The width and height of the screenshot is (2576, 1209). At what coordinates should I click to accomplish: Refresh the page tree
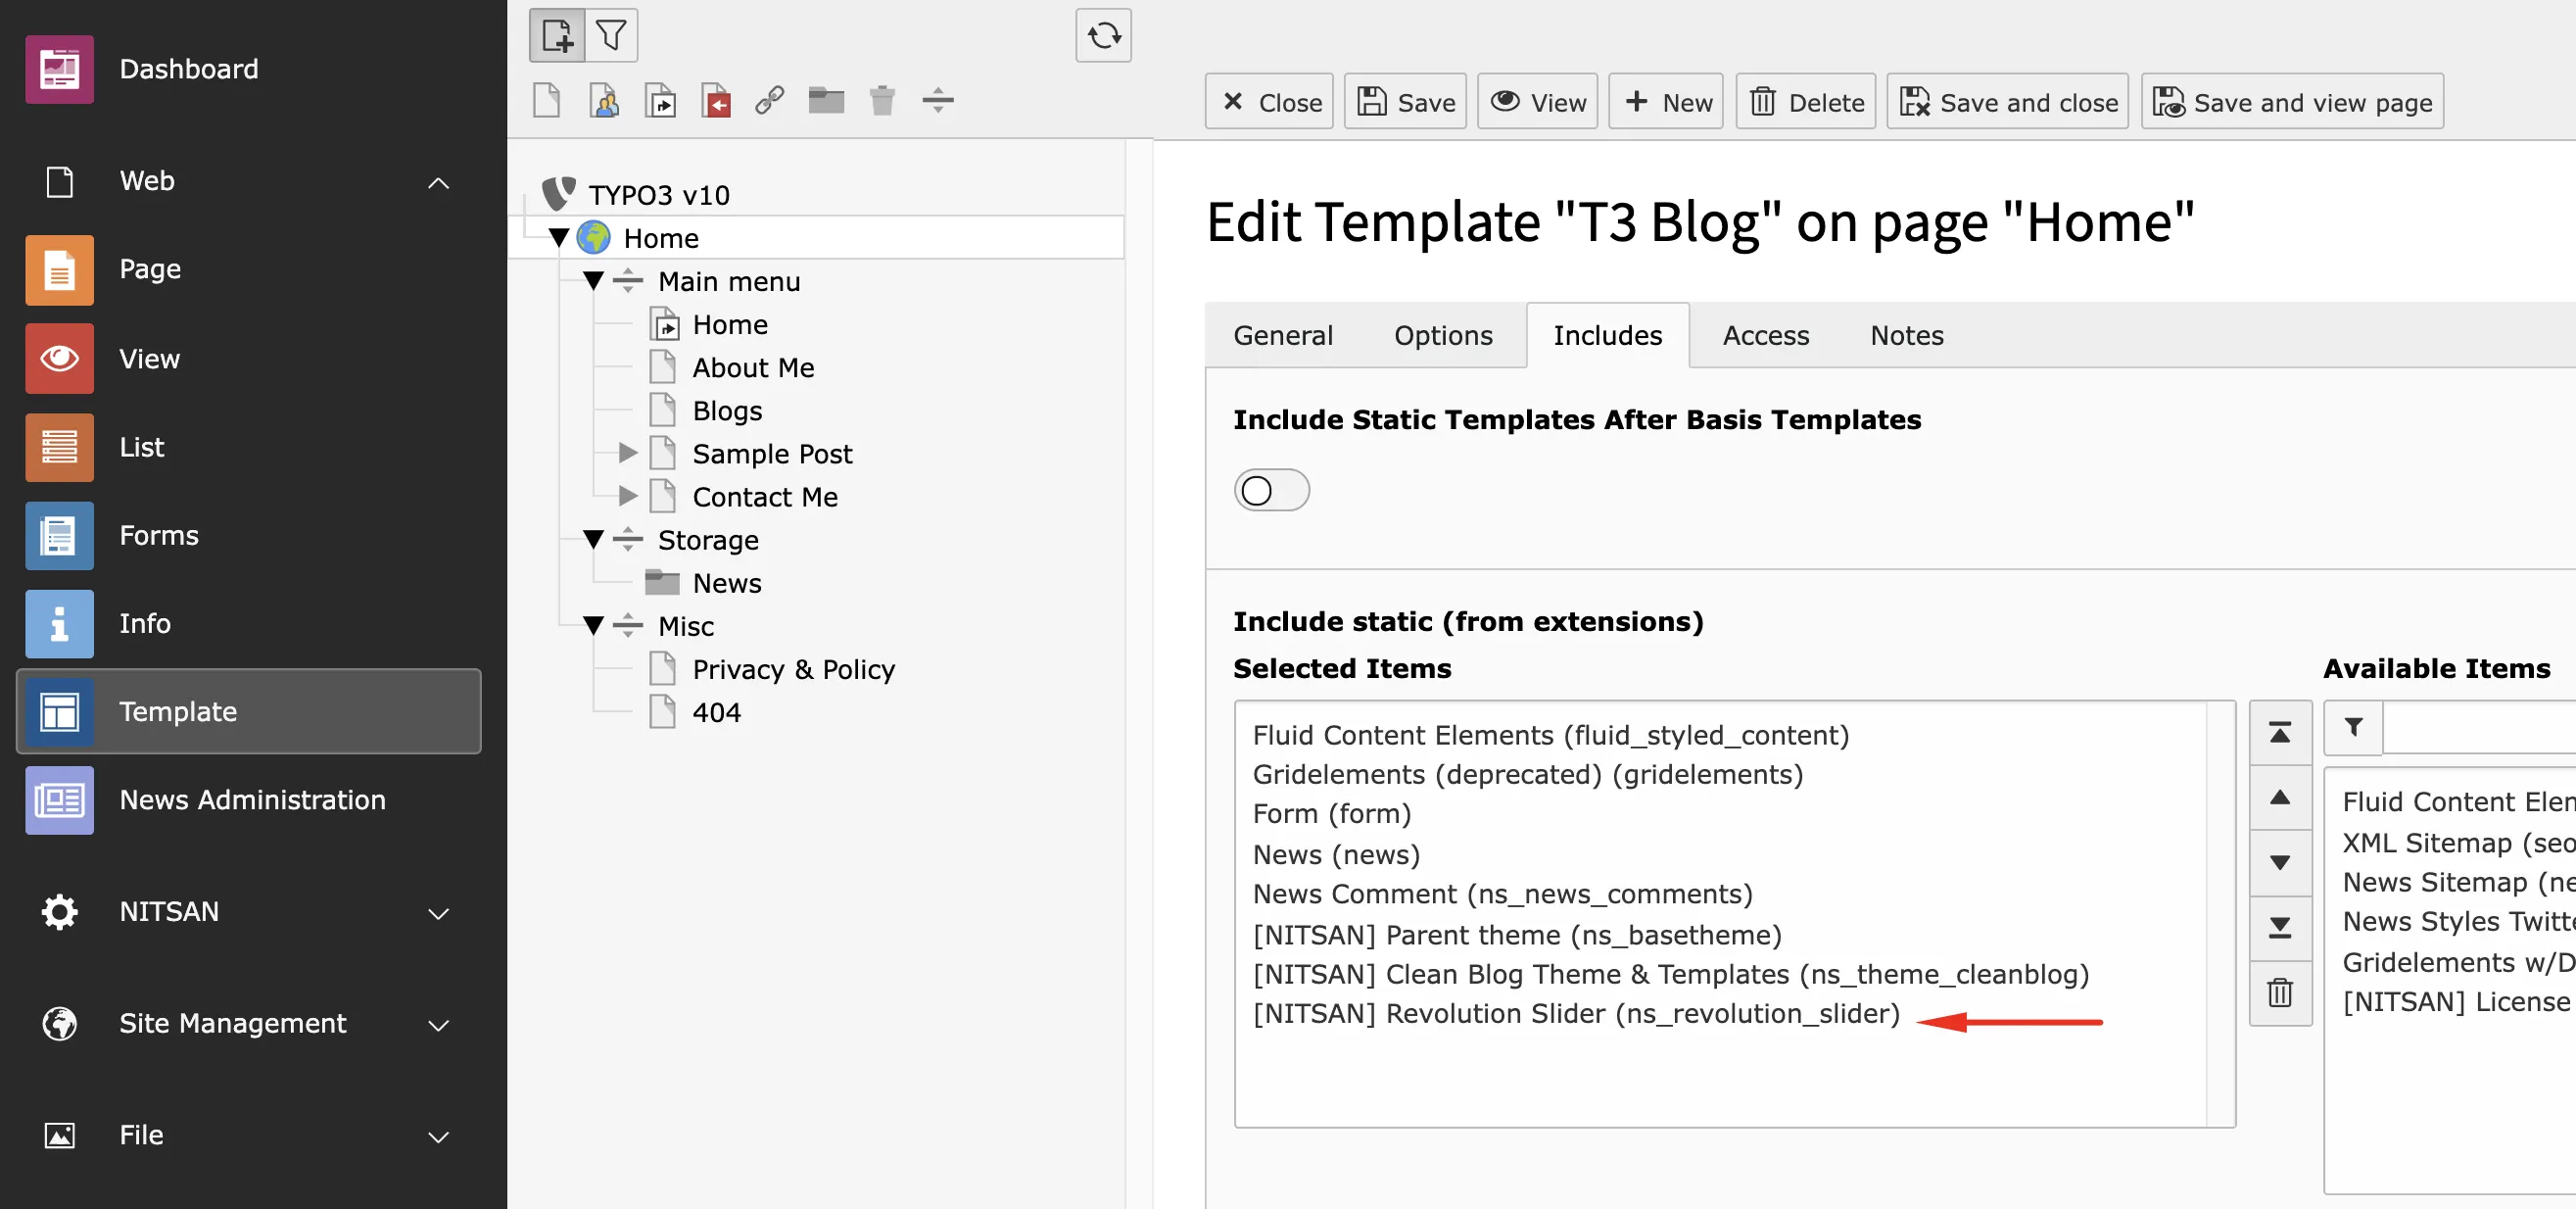(x=1103, y=35)
